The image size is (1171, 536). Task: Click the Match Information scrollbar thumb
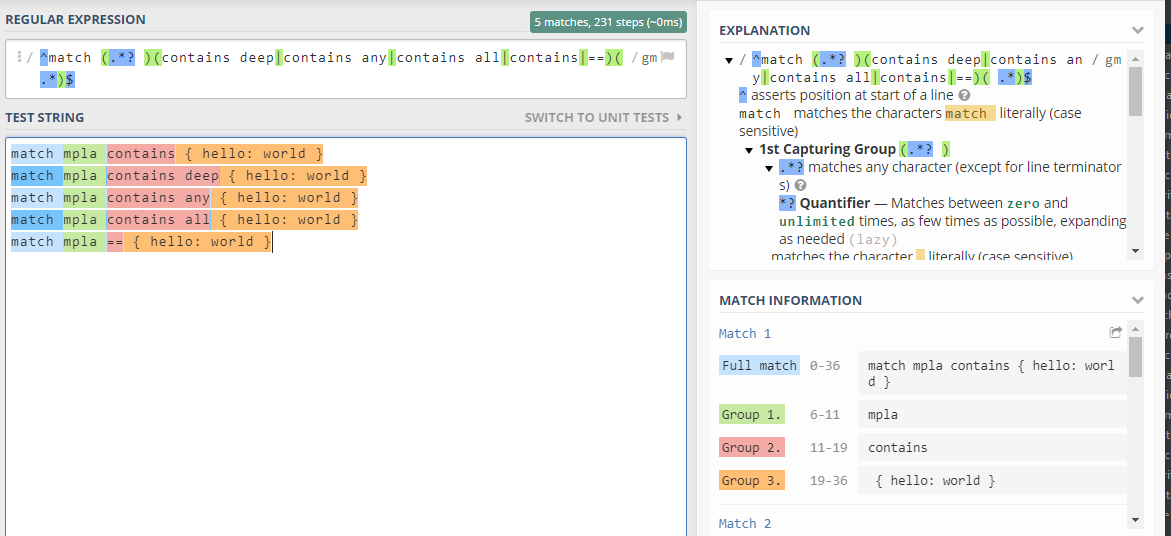(x=1135, y=357)
